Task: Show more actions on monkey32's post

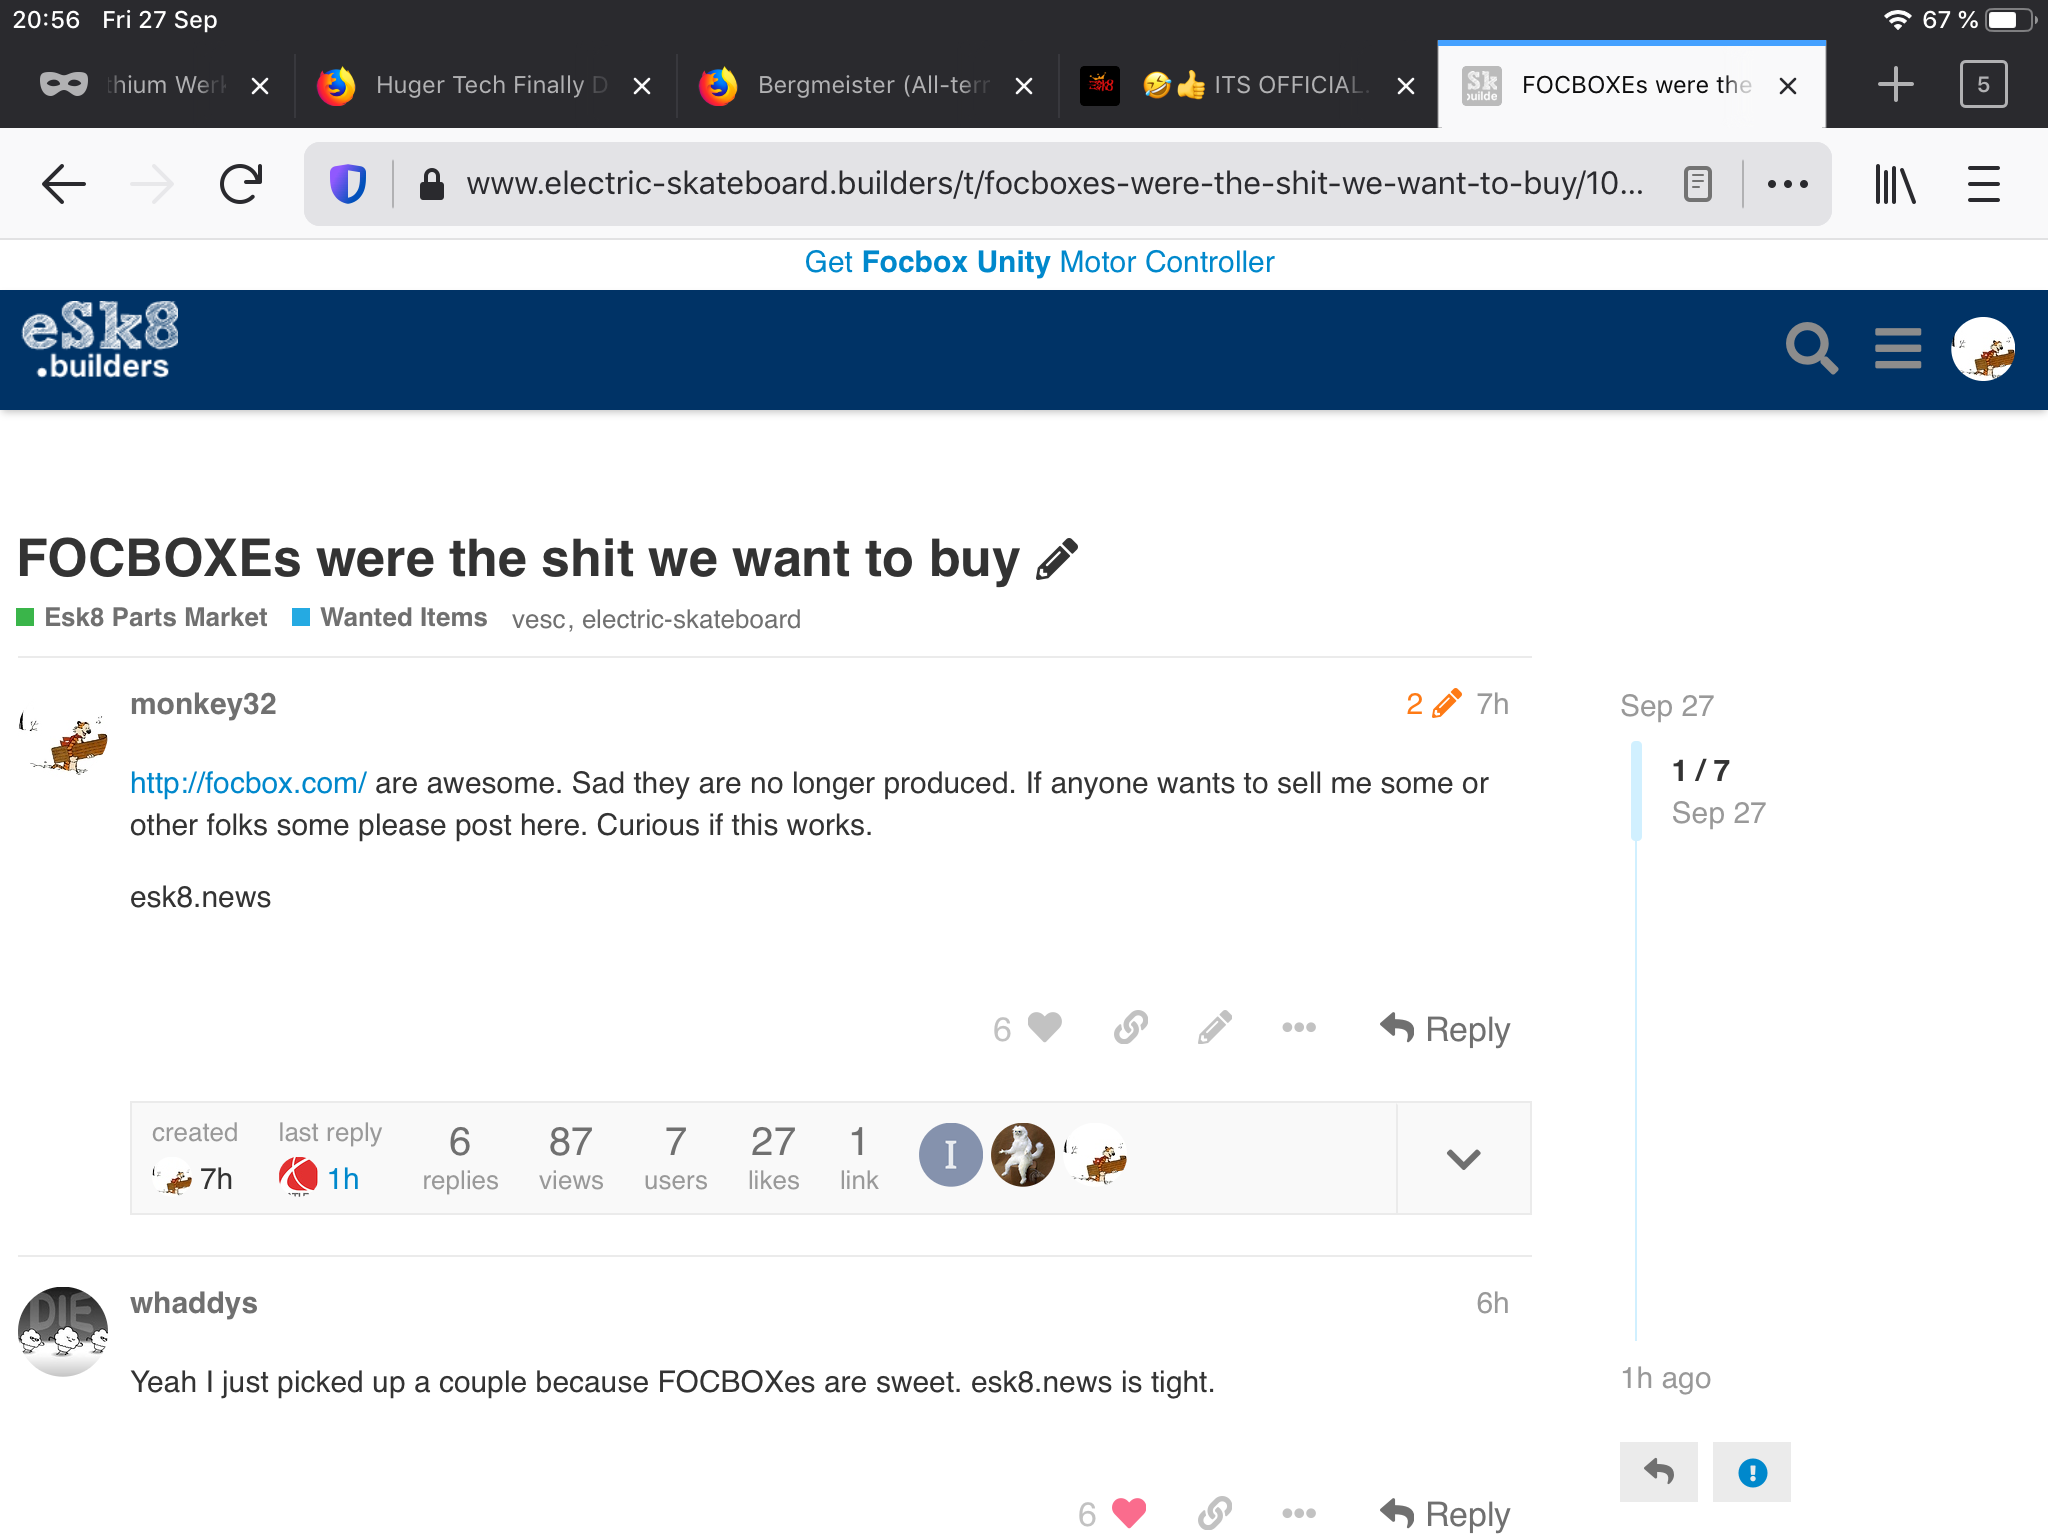Action: click(1299, 1028)
